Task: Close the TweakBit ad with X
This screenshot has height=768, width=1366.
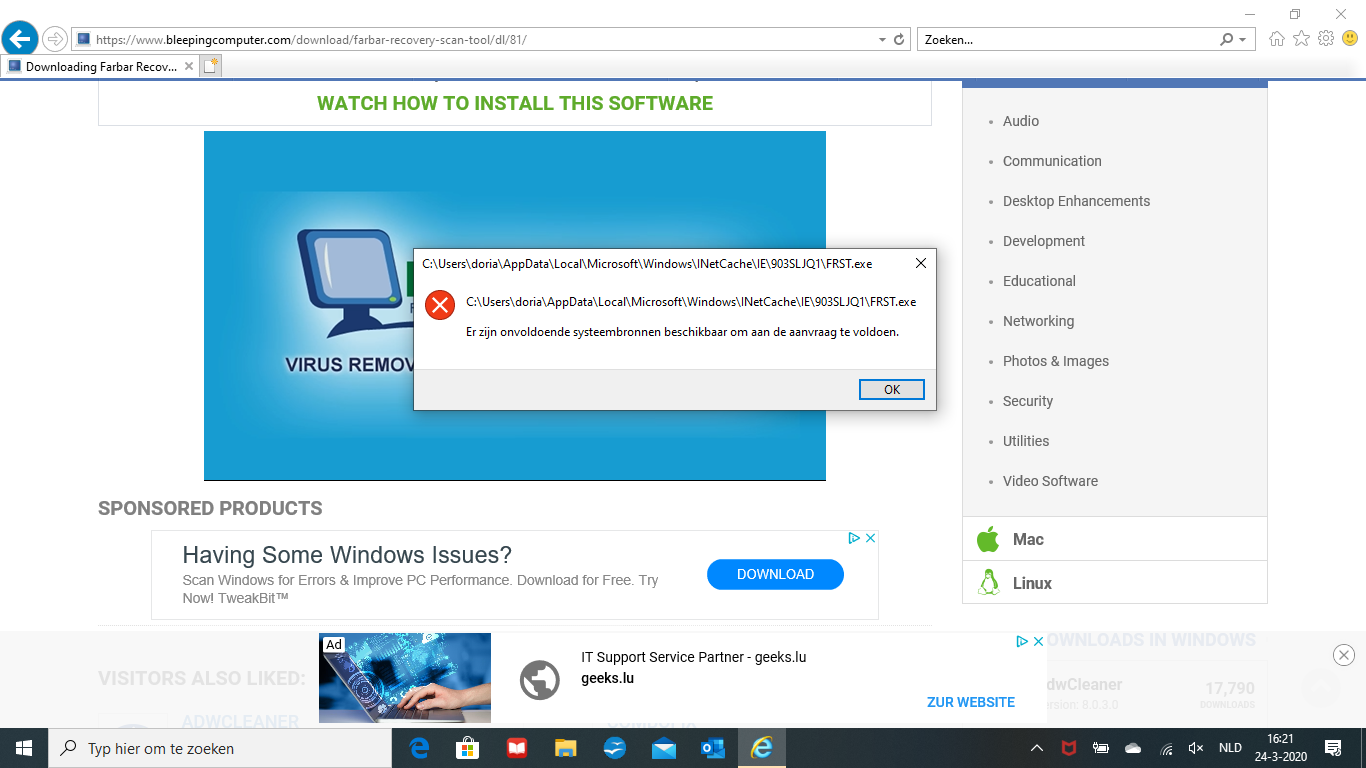Action: [870, 538]
